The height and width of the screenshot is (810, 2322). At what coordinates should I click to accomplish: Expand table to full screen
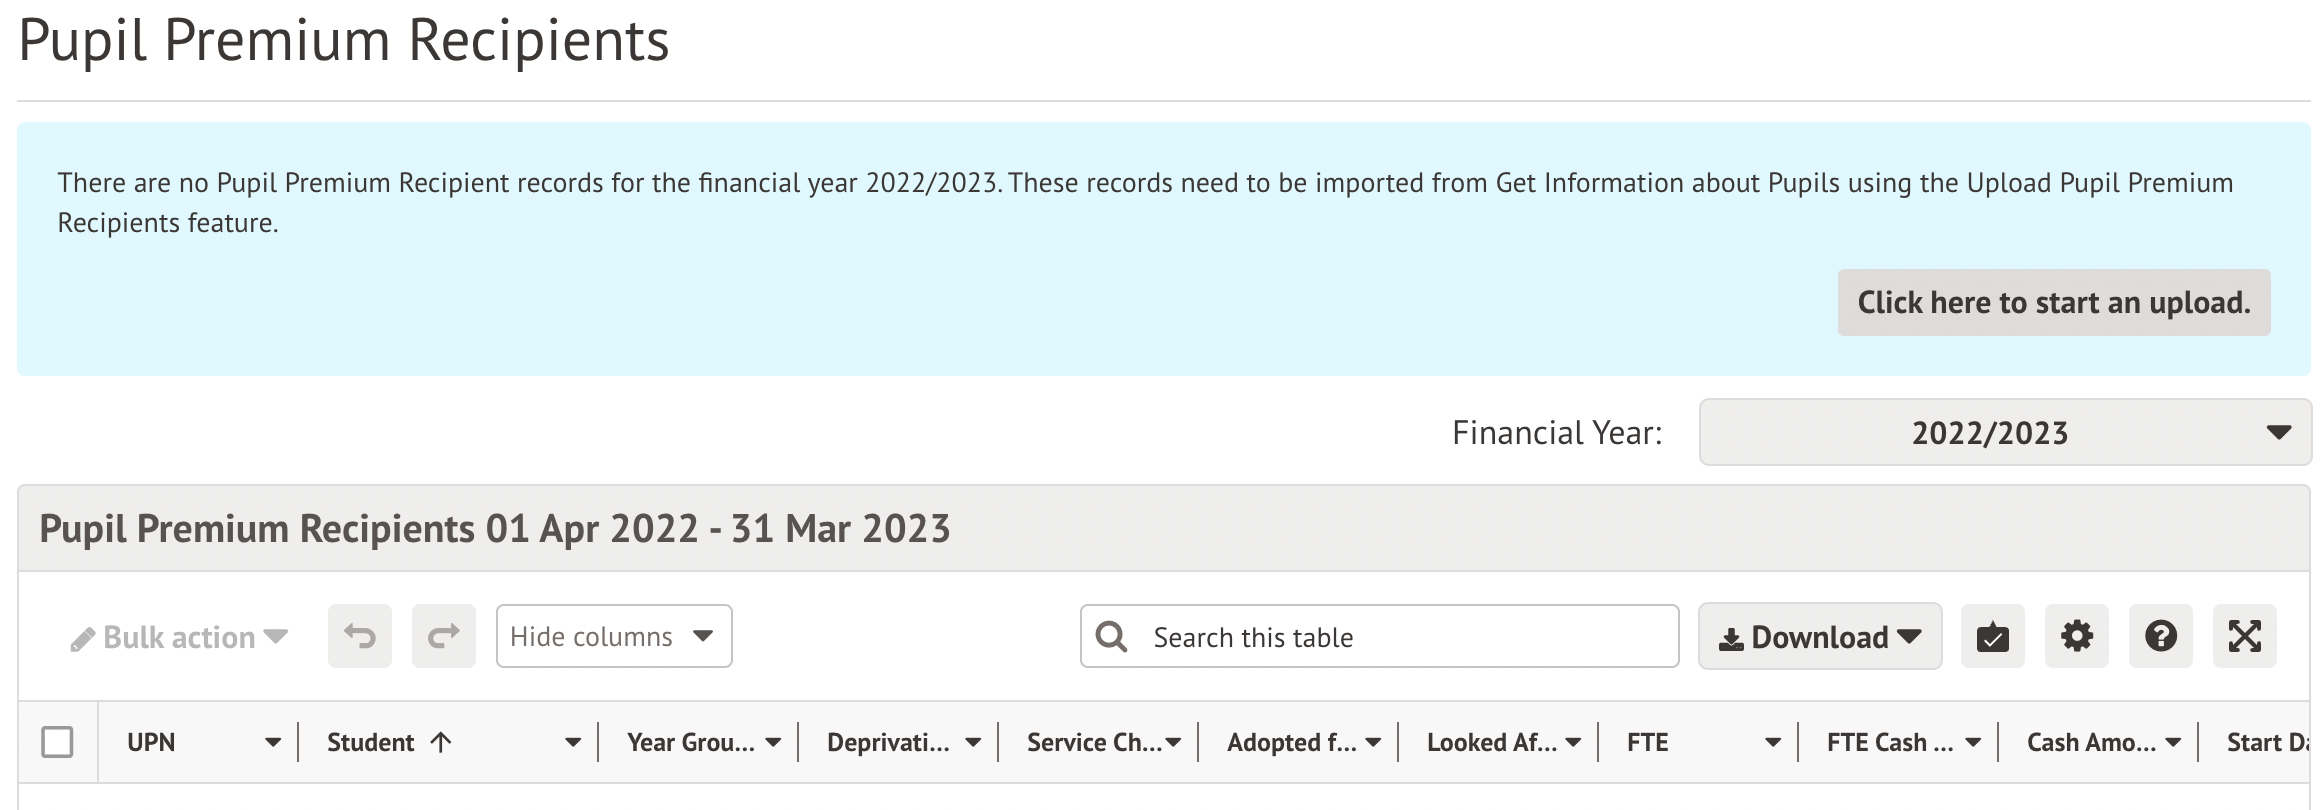tap(2244, 636)
